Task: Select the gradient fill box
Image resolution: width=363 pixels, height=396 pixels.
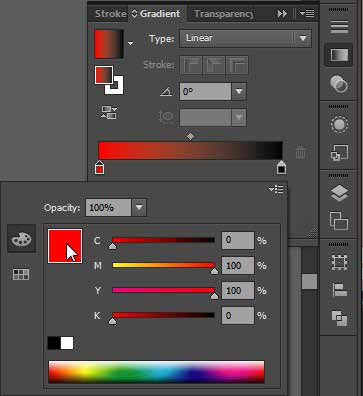Action: click(x=104, y=75)
